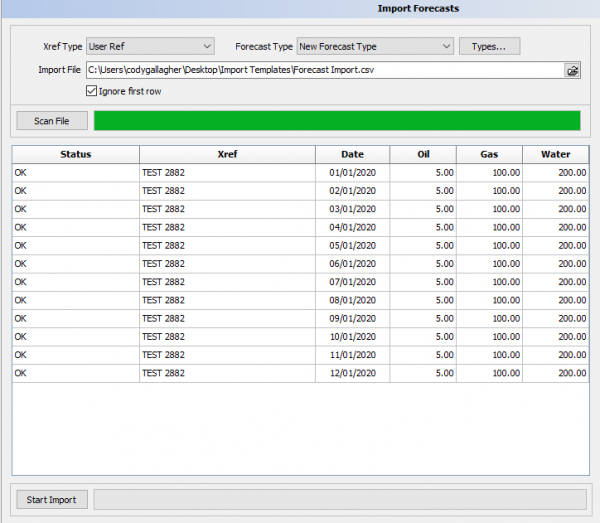Sort by the Status column header
The height and width of the screenshot is (523, 600).
76,154
